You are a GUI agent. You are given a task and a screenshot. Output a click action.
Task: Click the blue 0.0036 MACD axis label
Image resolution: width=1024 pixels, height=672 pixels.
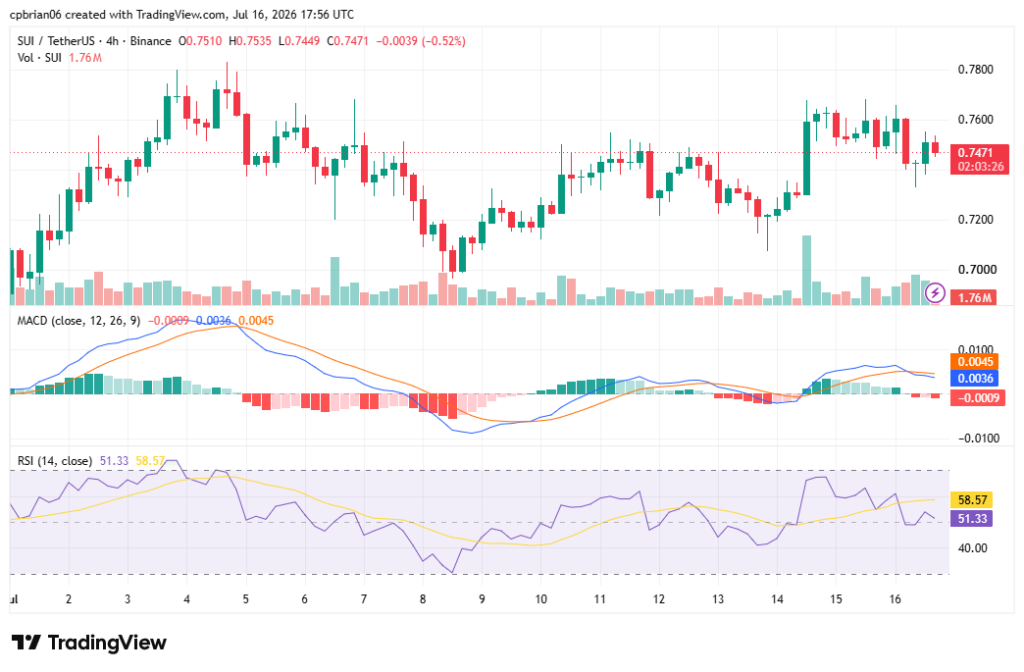974,378
